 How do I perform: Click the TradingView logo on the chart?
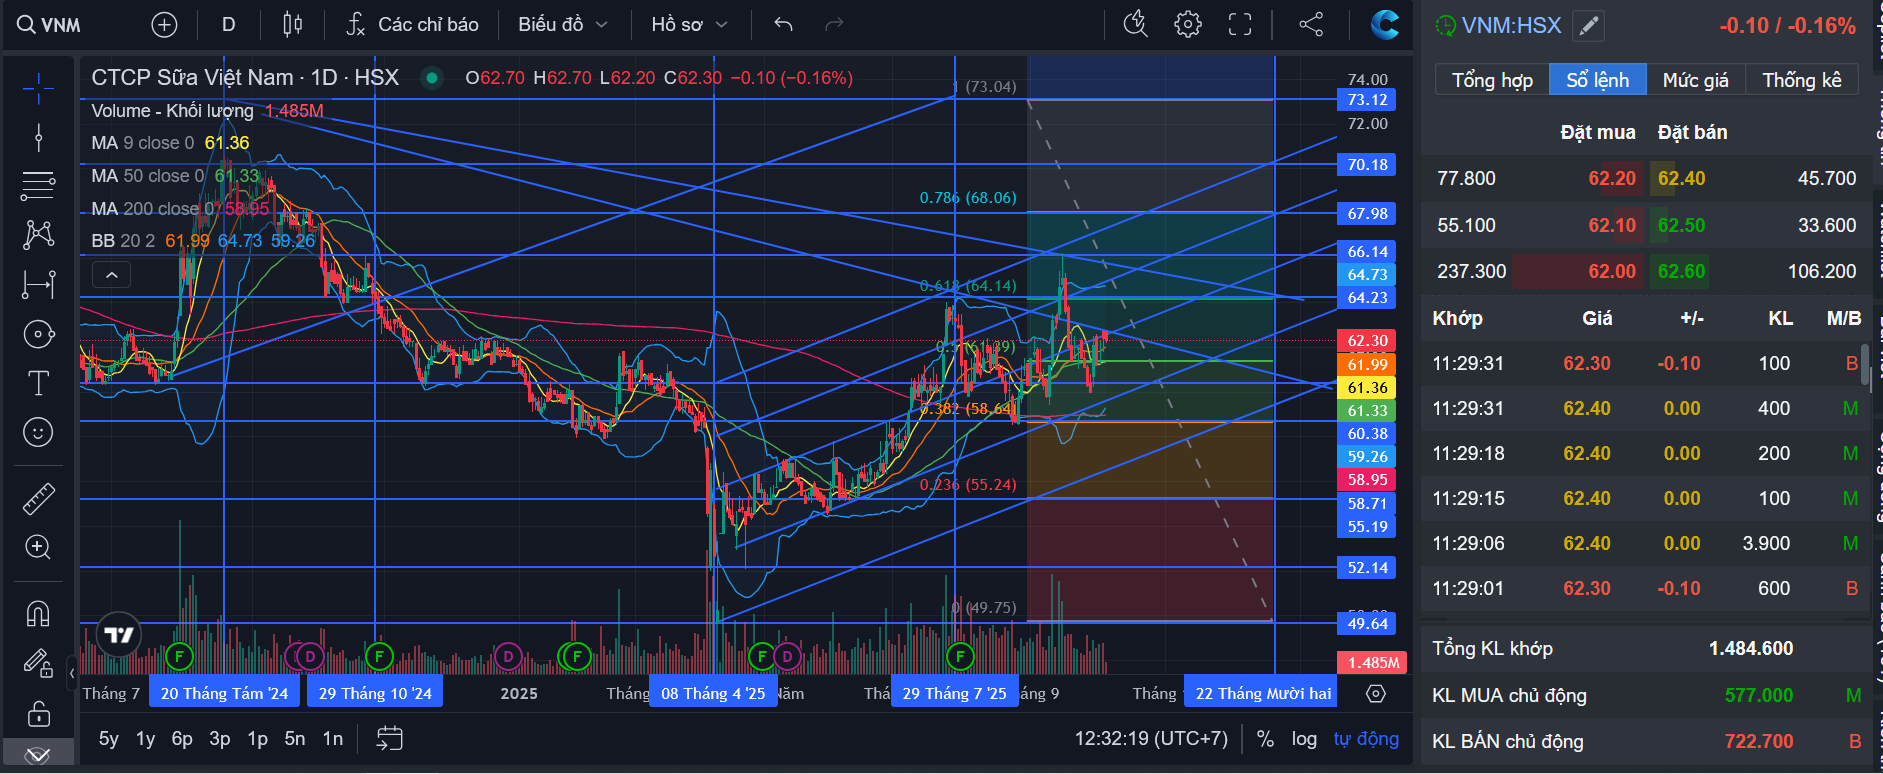point(119,634)
